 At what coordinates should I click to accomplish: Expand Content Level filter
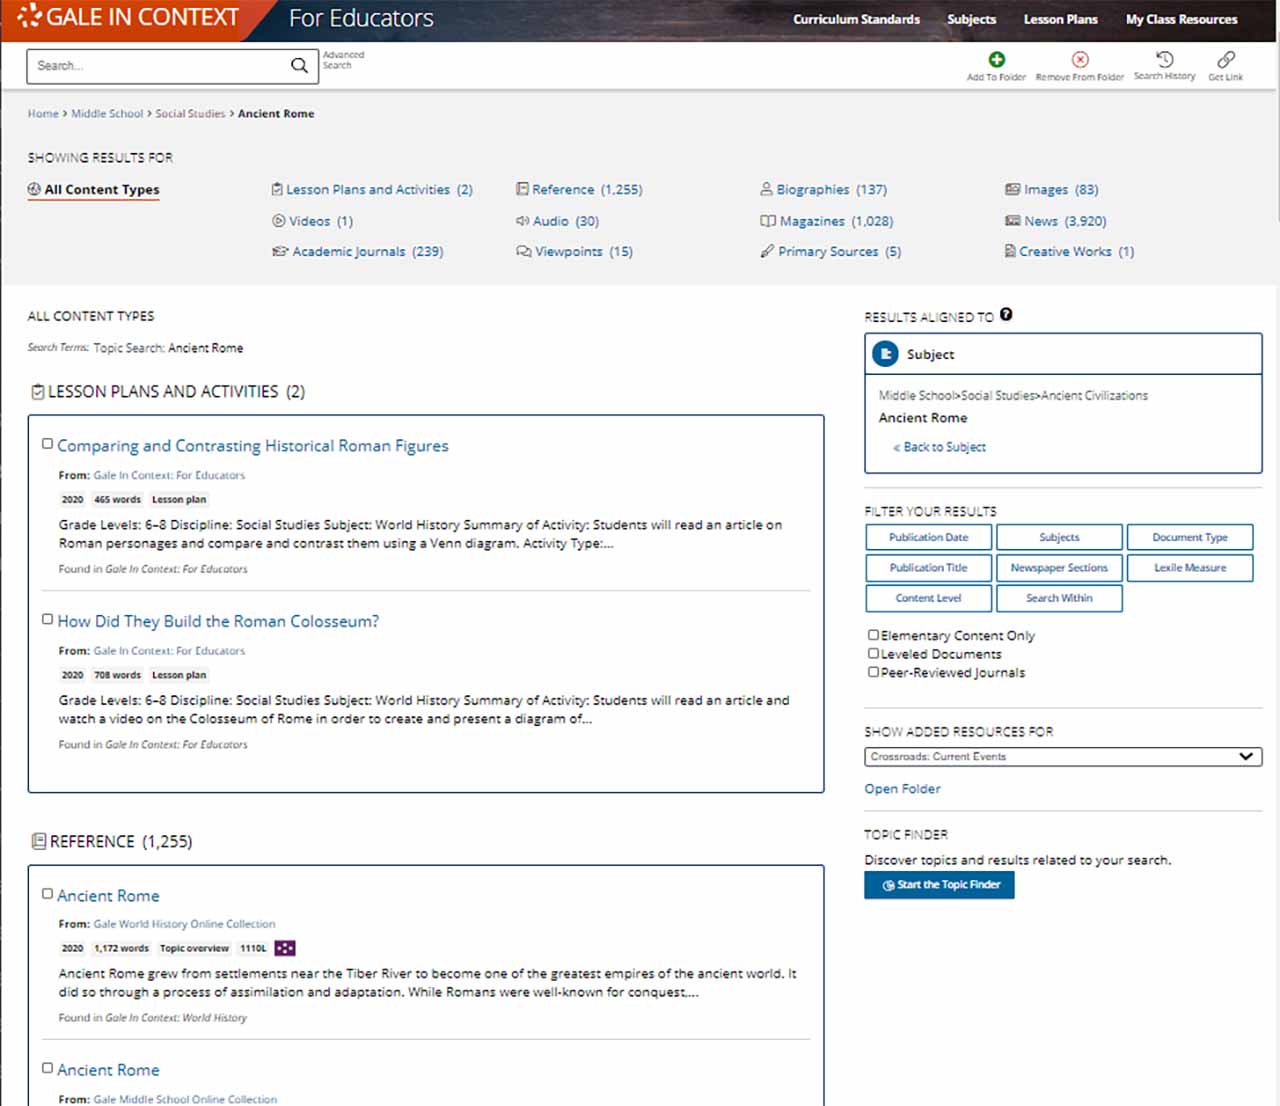tap(929, 598)
